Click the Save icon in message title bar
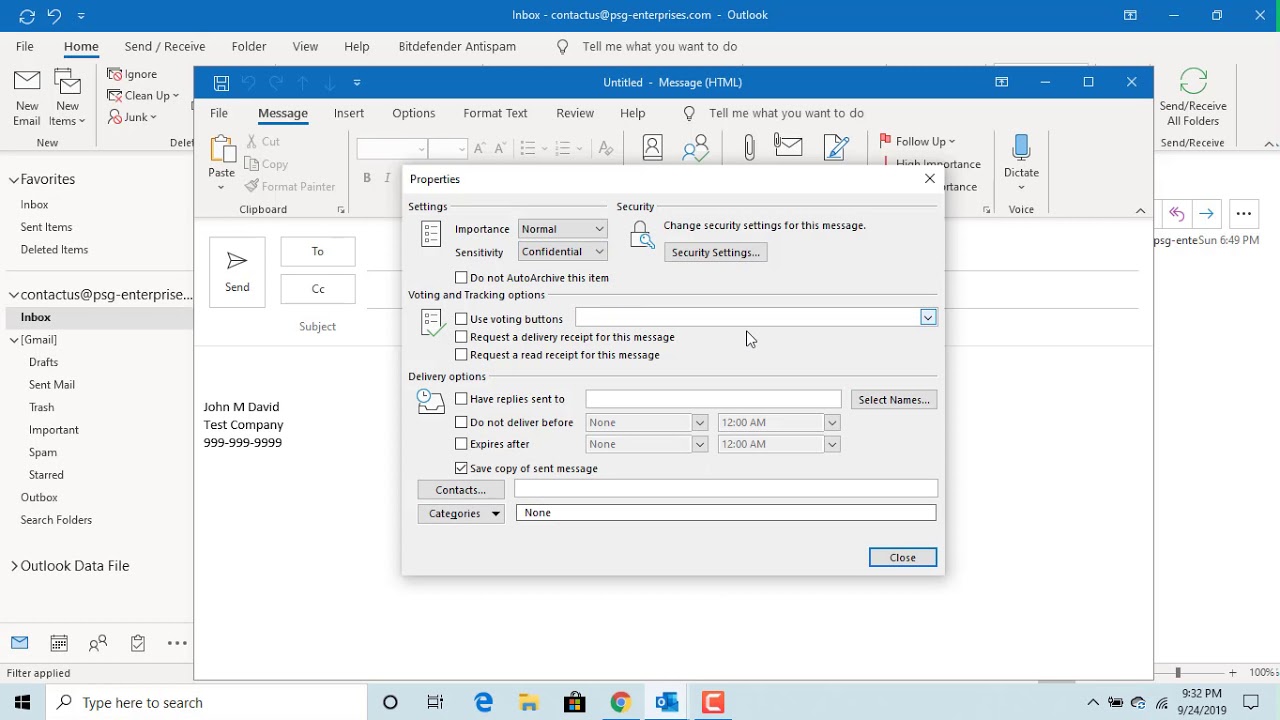1280x720 pixels. click(x=222, y=83)
